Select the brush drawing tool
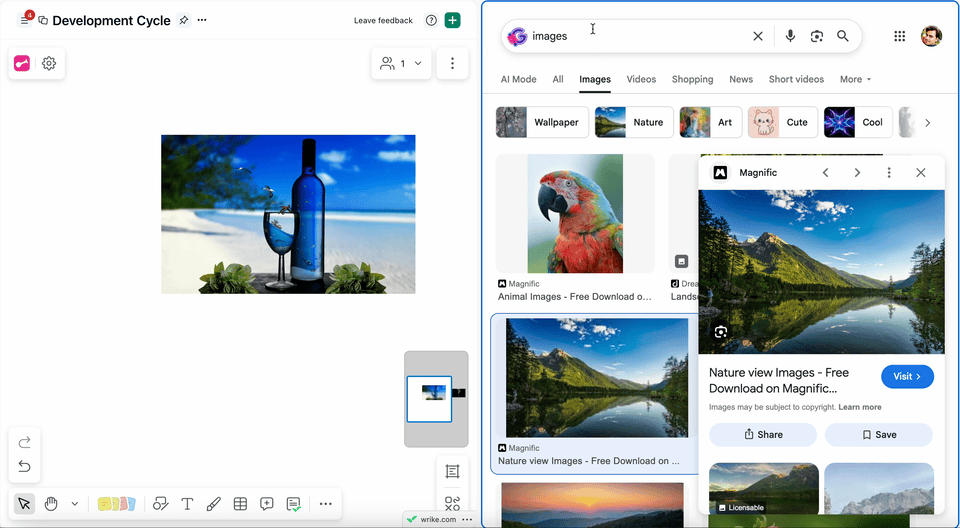Viewport: 960px width, 528px height. pyautogui.click(x=213, y=504)
